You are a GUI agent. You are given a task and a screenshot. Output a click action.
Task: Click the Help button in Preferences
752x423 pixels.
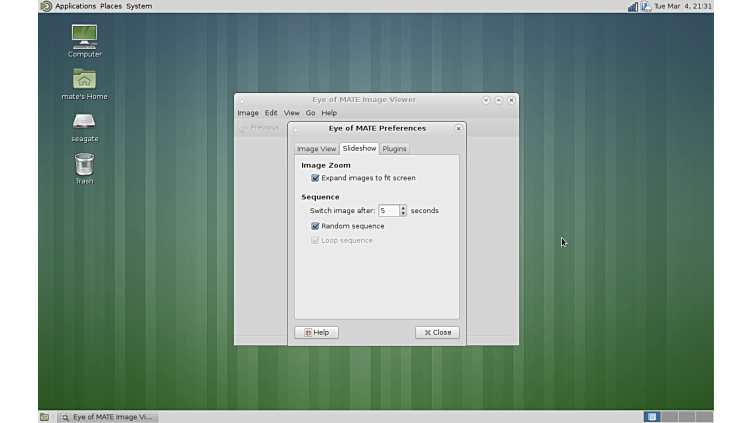pyautogui.click(x=316, y=332)
